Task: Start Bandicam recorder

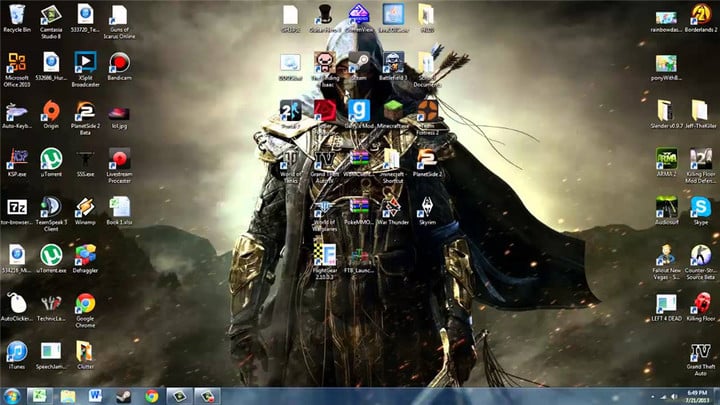Action: click(x=119, y=66)
